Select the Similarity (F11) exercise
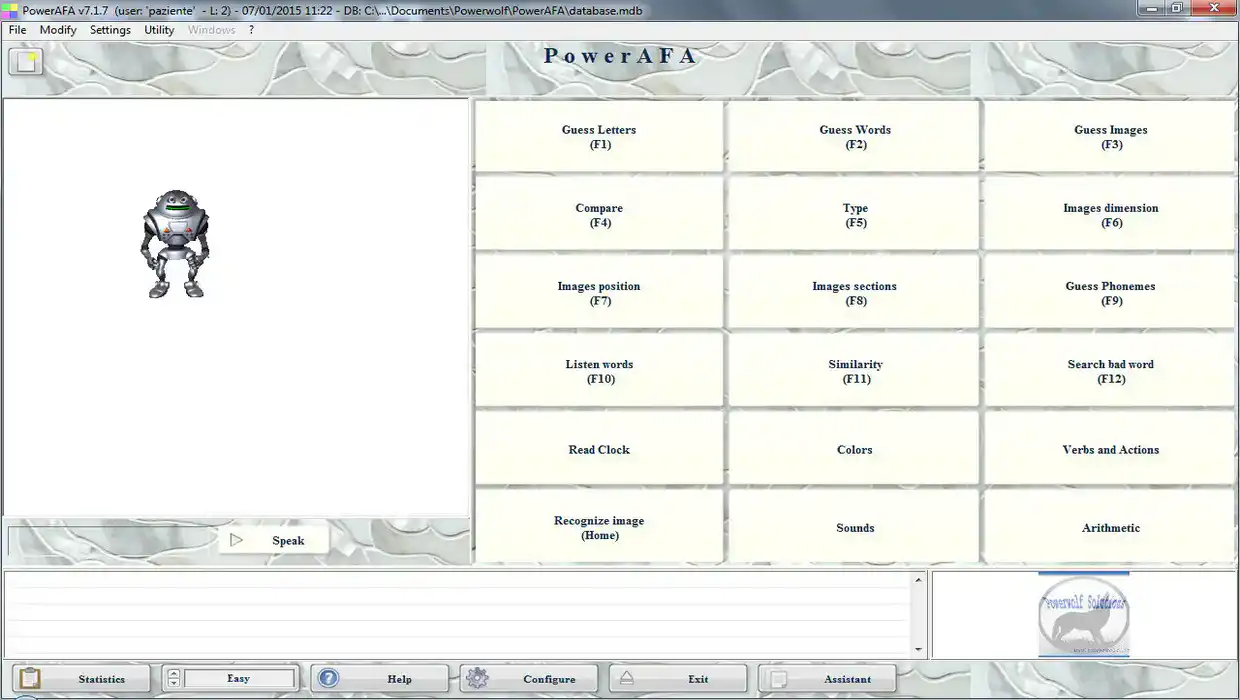 [x=855, y=371]
